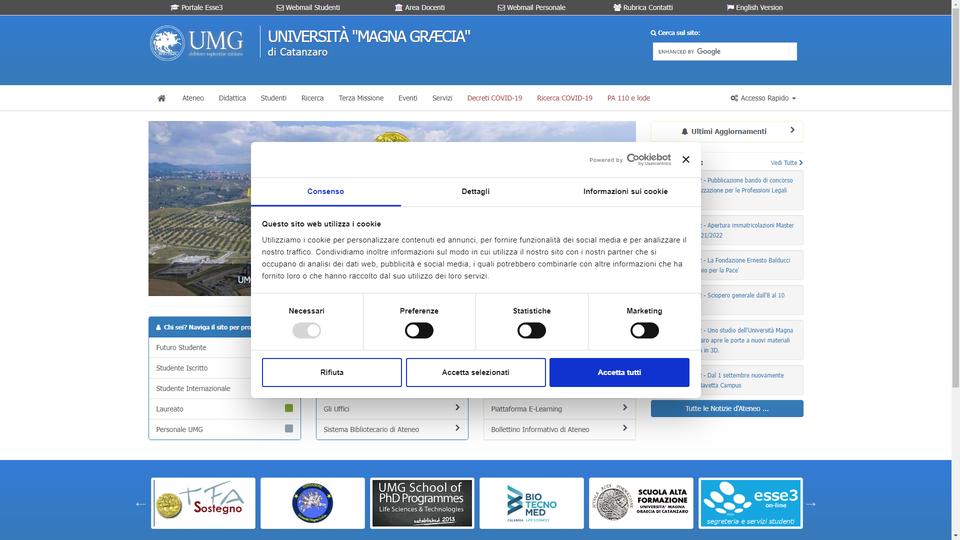Click carousel next arrow

811,504
